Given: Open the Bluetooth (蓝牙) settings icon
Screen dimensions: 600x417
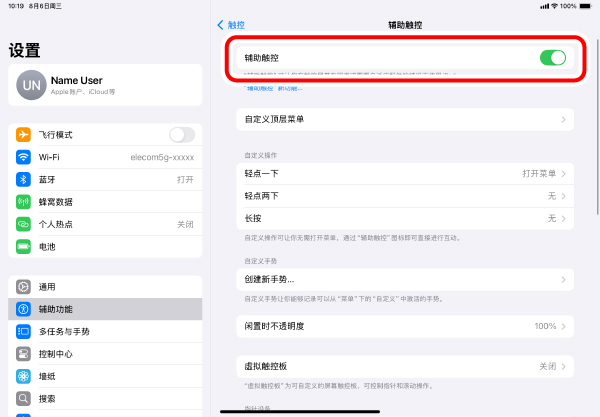Looking at the screenshot, I should click(x=22, y=179).
